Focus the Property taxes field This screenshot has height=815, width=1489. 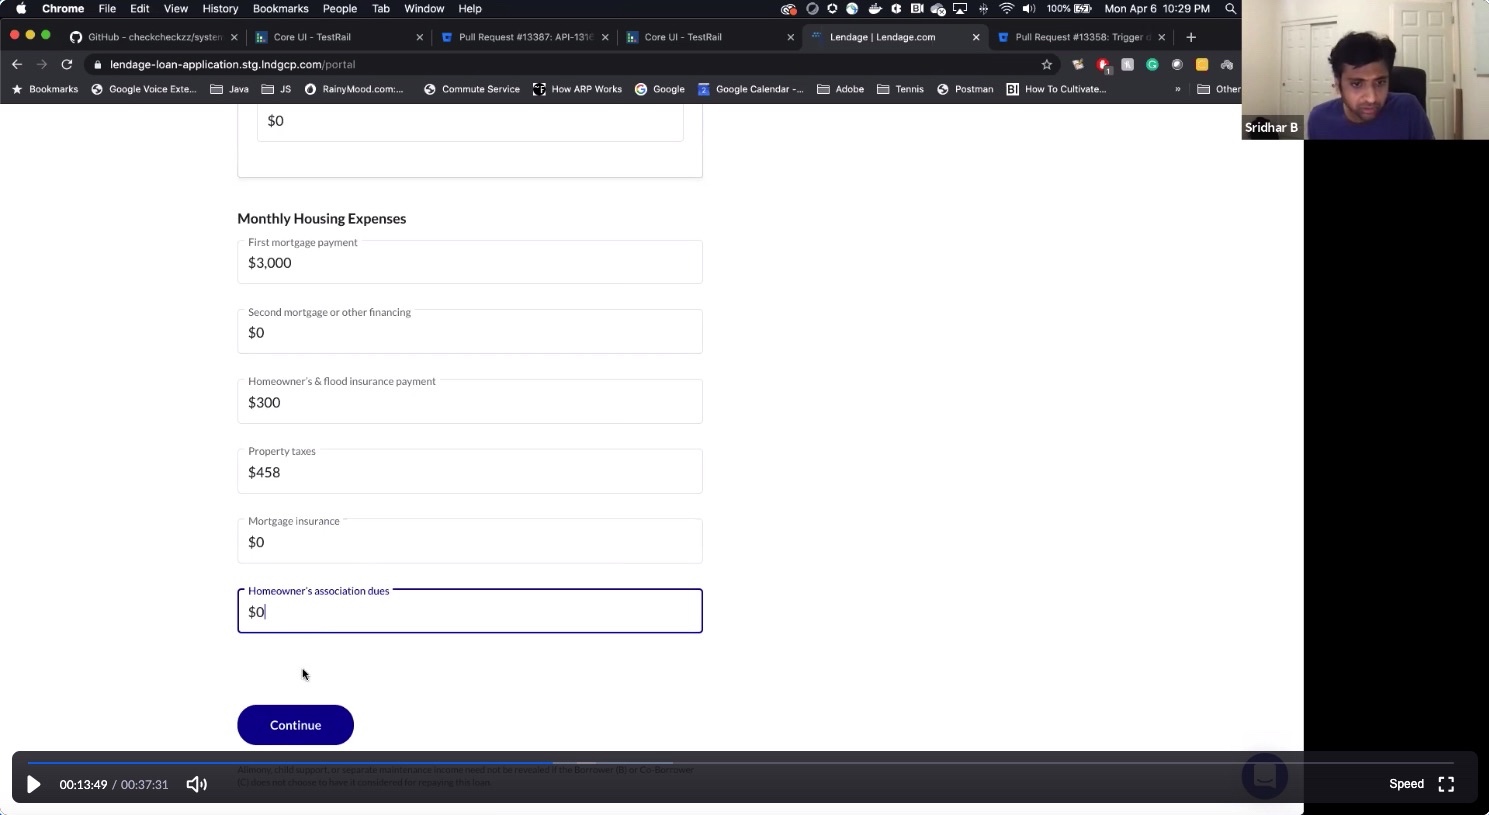click(470, 472)
